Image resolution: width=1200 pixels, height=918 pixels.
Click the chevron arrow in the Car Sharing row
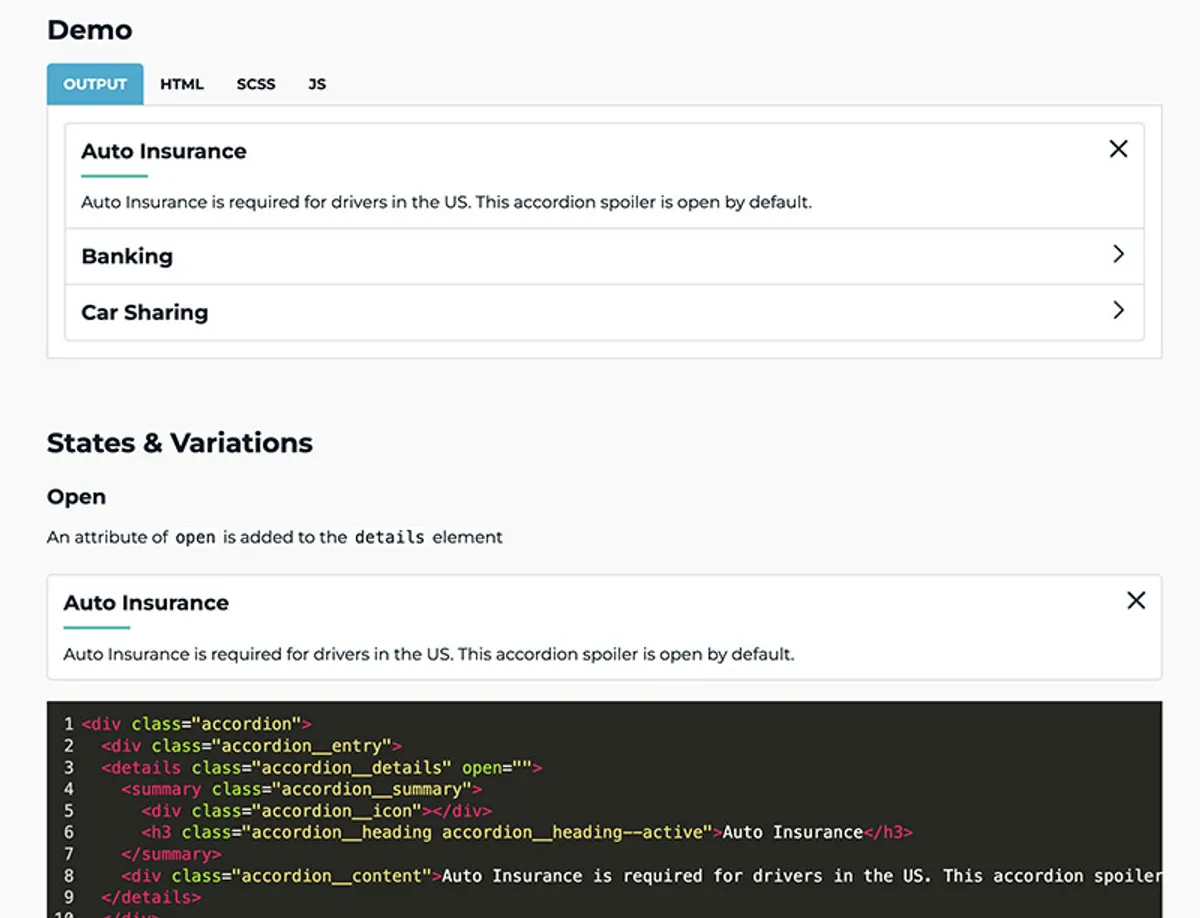pos(1118,310)
